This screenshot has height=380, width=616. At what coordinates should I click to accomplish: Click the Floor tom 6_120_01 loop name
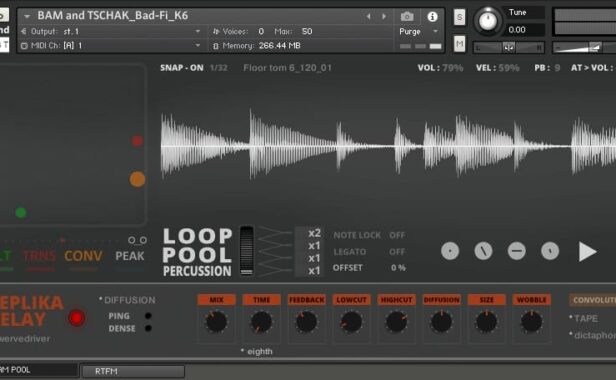click(287, 68)
